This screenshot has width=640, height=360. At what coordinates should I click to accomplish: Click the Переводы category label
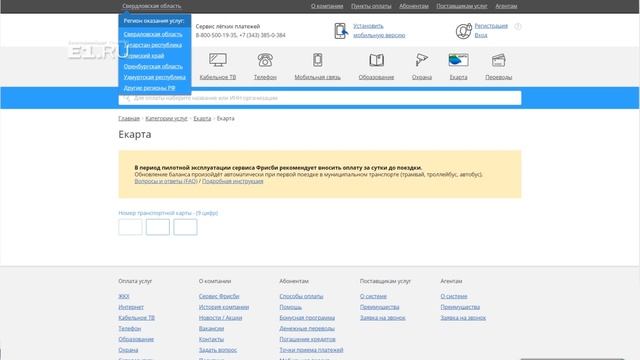pos(498,77)
